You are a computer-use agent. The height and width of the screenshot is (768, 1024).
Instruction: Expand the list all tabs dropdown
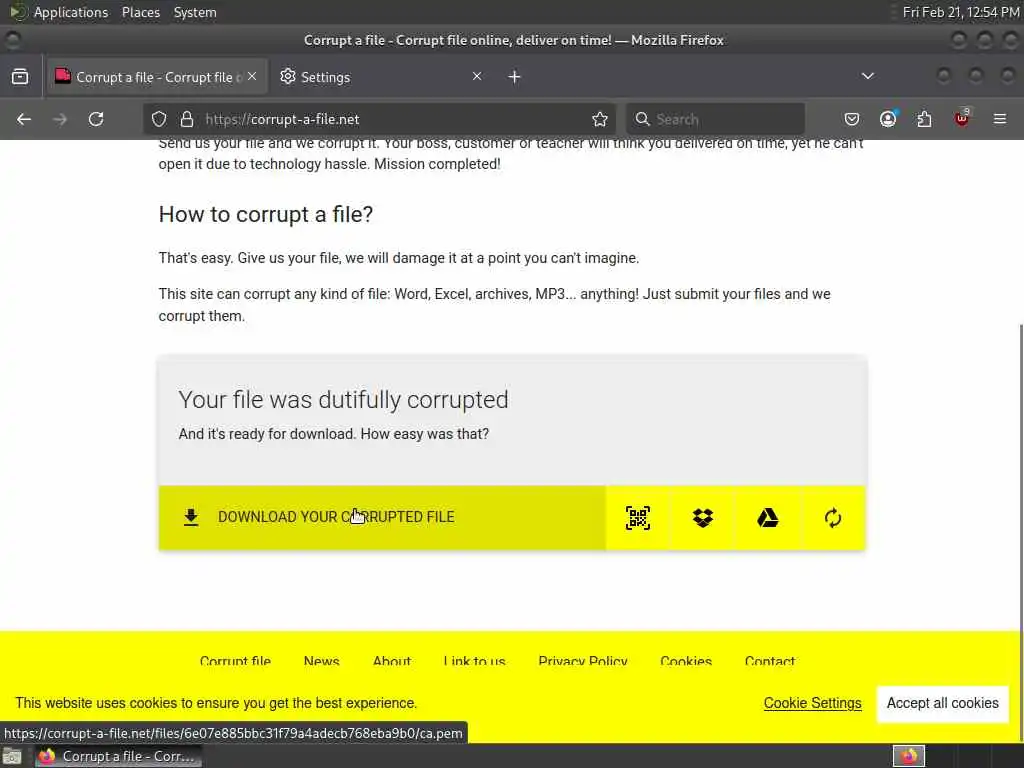(867, 76)
